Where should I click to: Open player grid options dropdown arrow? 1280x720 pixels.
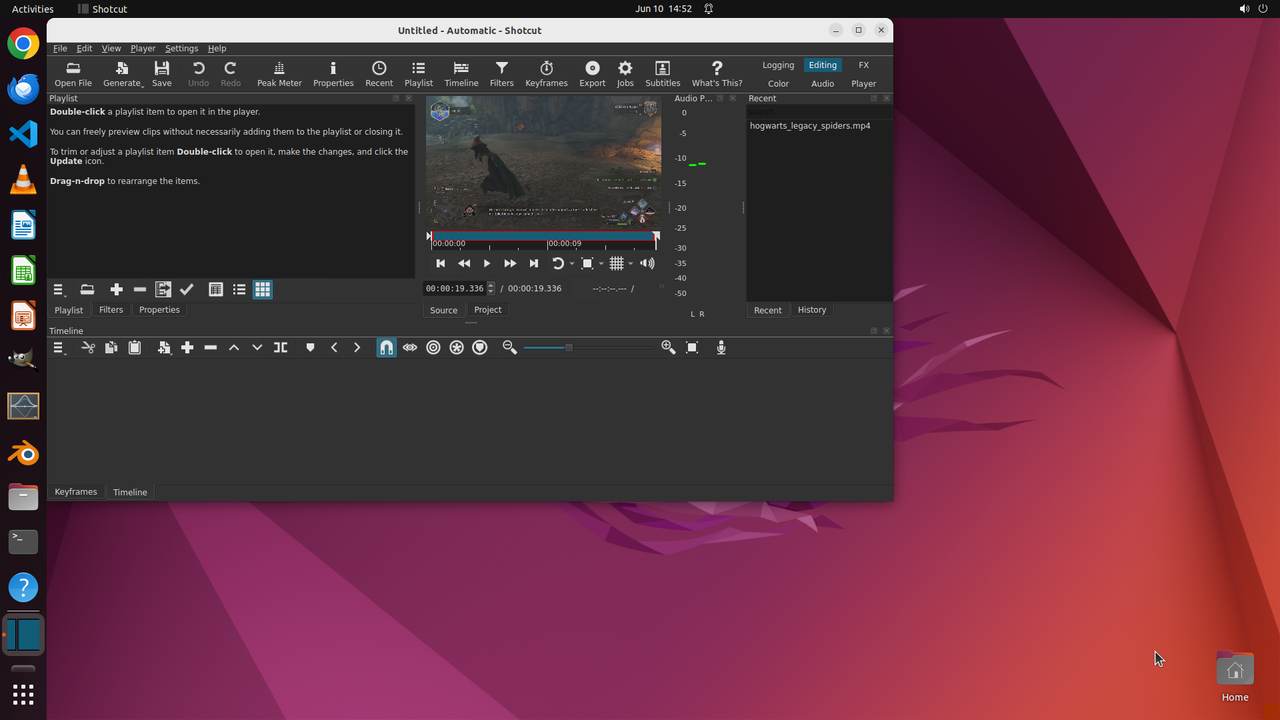pos(630,264)
